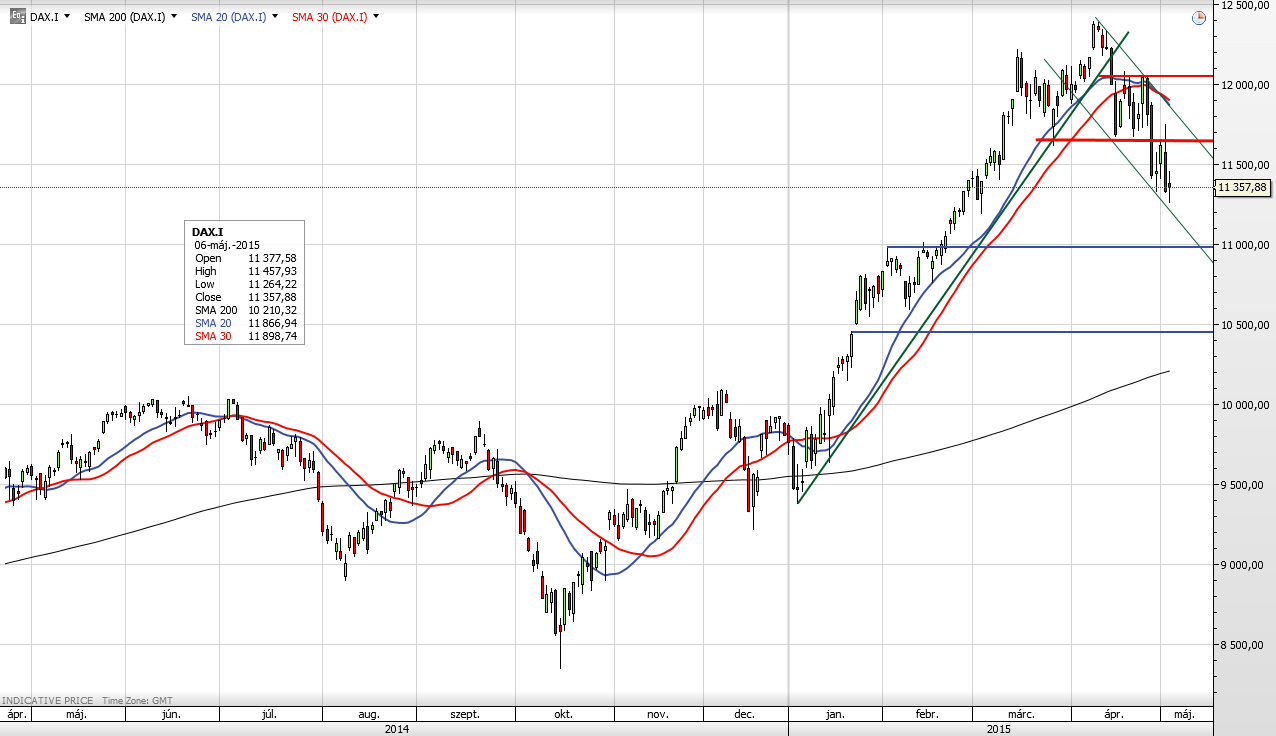Select the blue SMA 20 (DAX.I) legend label
1276x736 pixels.
[229, 17]
